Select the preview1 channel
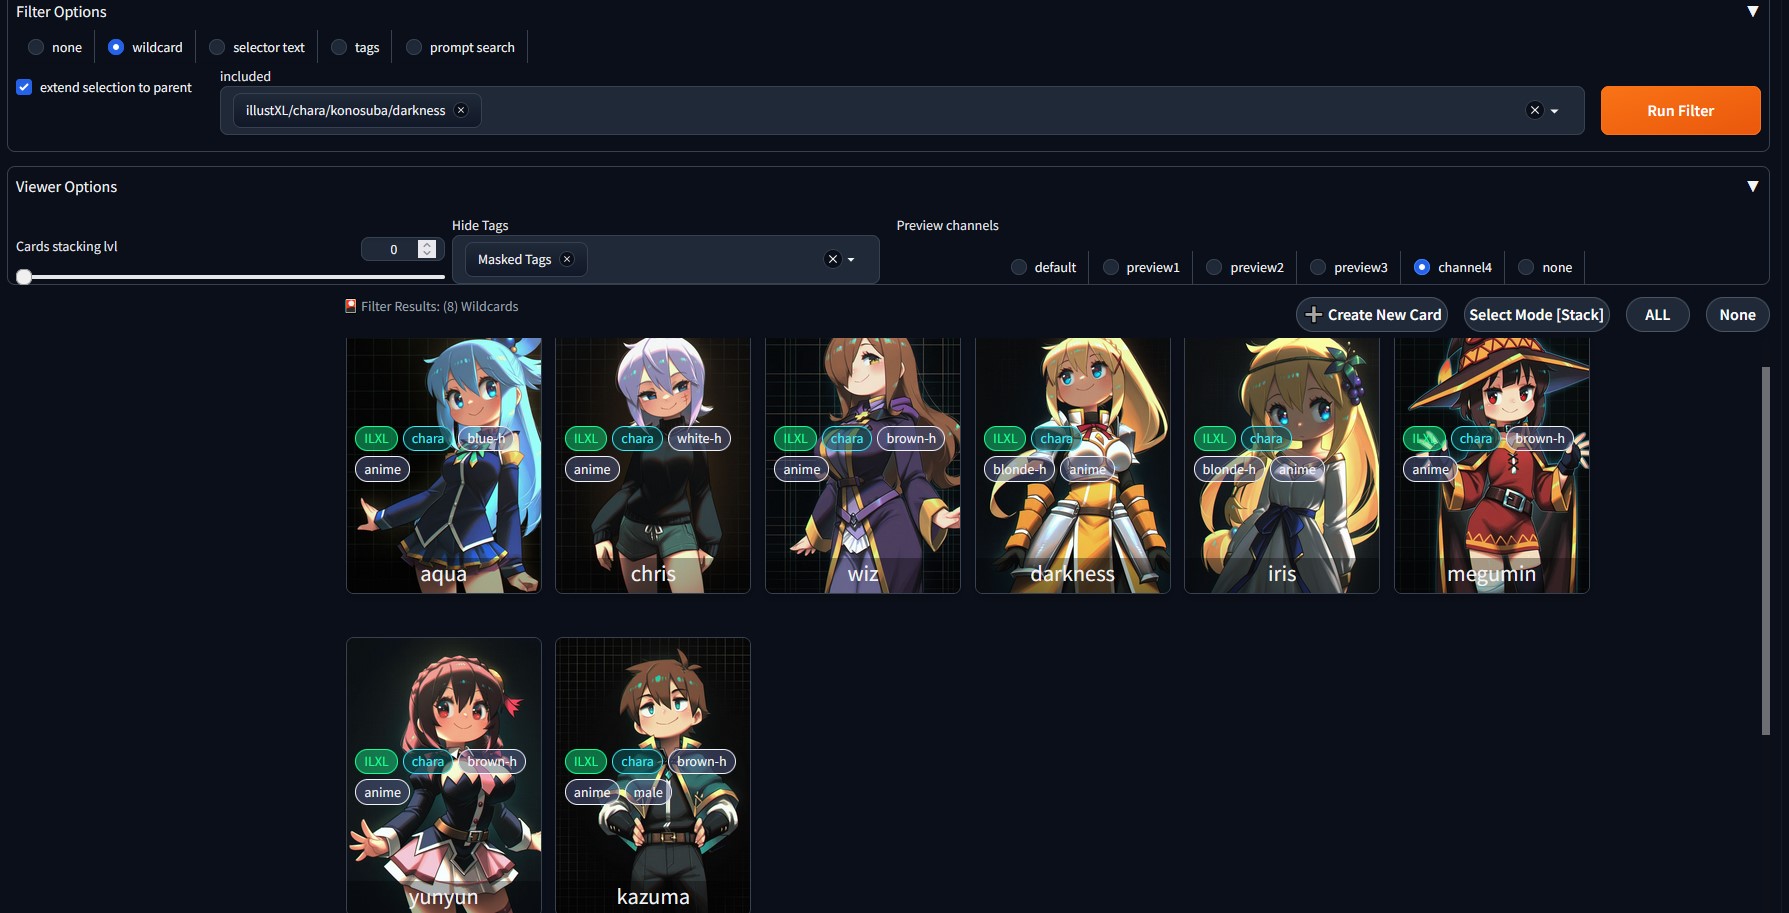1789x913 pixels. 1142,267
